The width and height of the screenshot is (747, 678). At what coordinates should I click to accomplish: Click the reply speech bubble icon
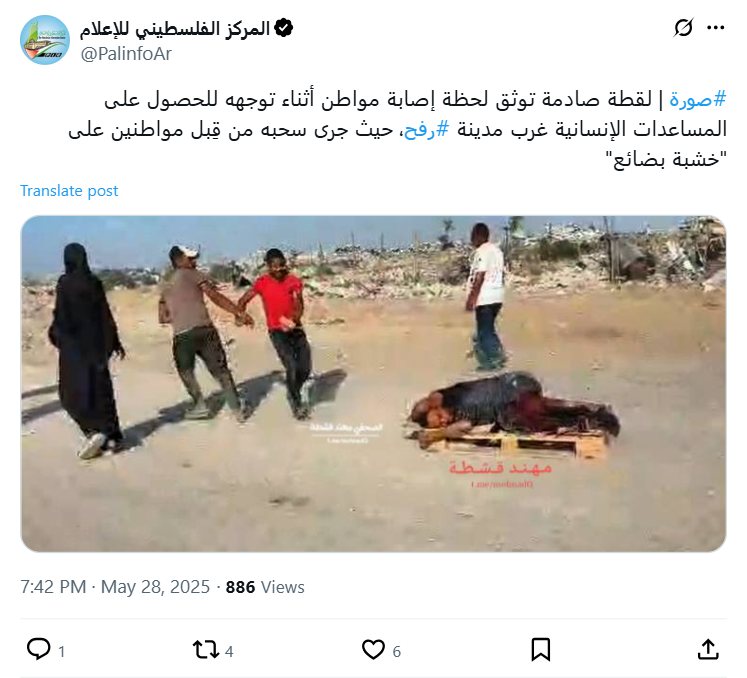click(39, 649)
